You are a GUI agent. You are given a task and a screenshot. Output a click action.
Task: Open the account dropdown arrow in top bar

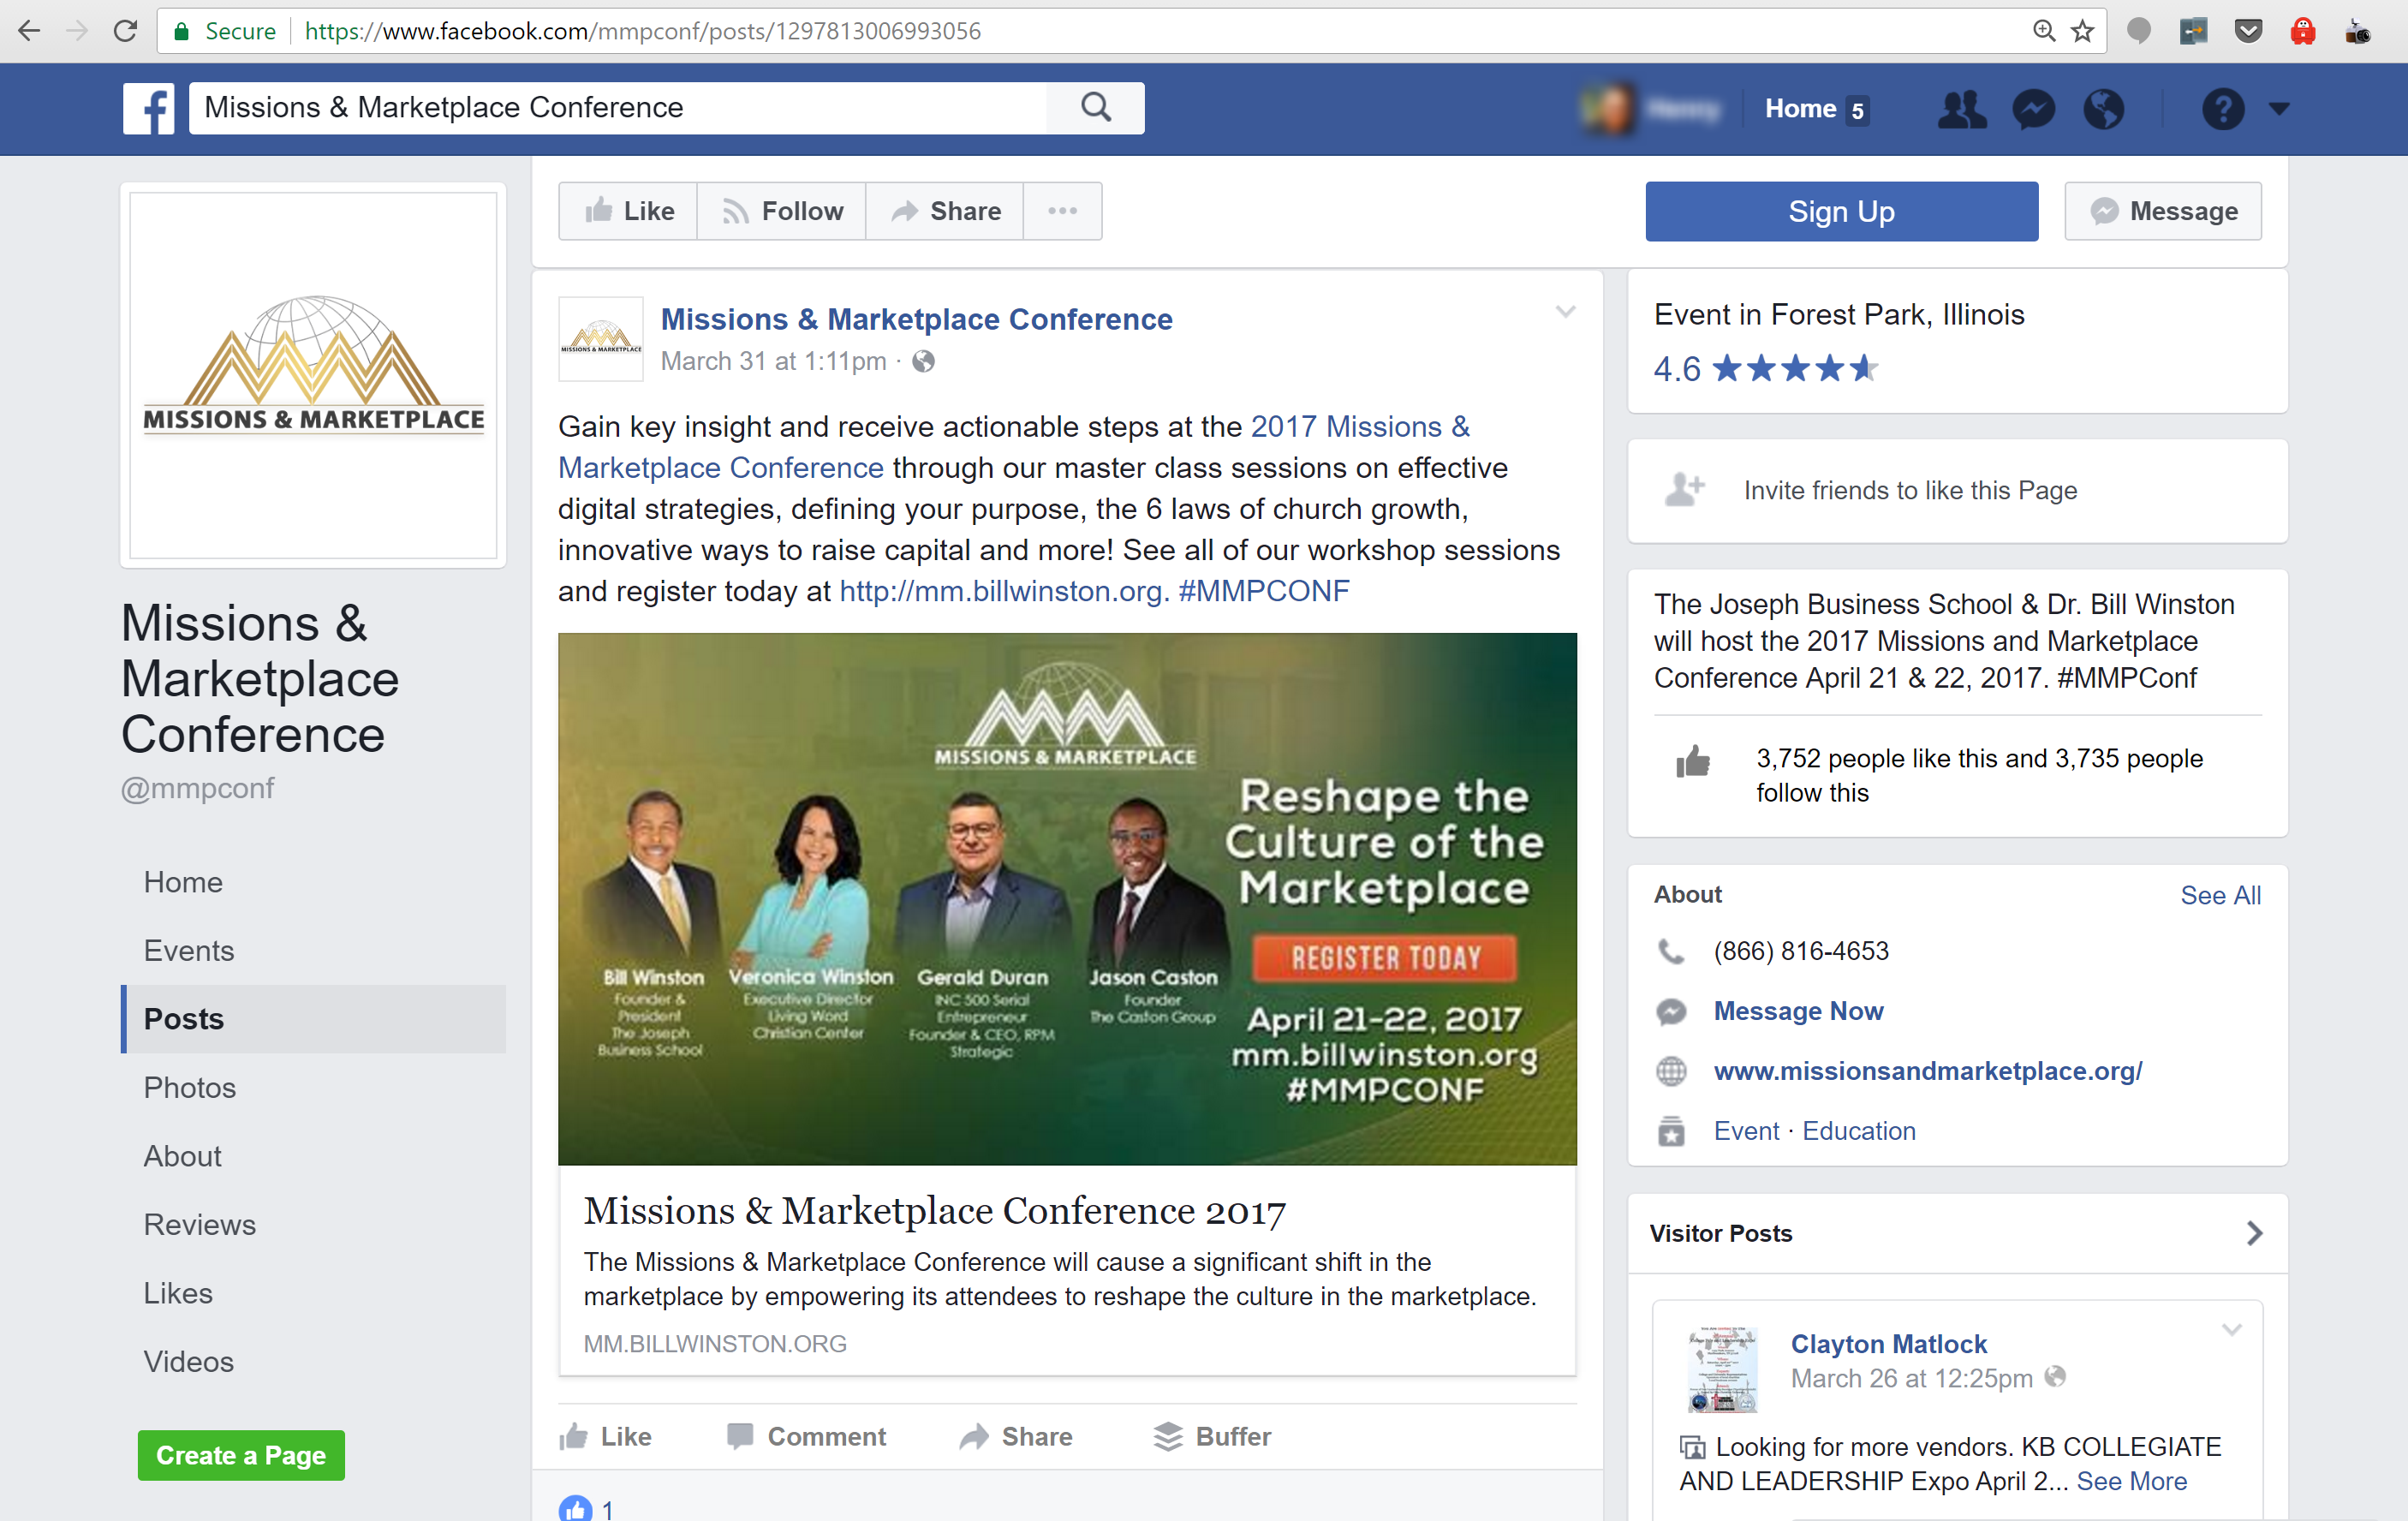pos(2279,109)
